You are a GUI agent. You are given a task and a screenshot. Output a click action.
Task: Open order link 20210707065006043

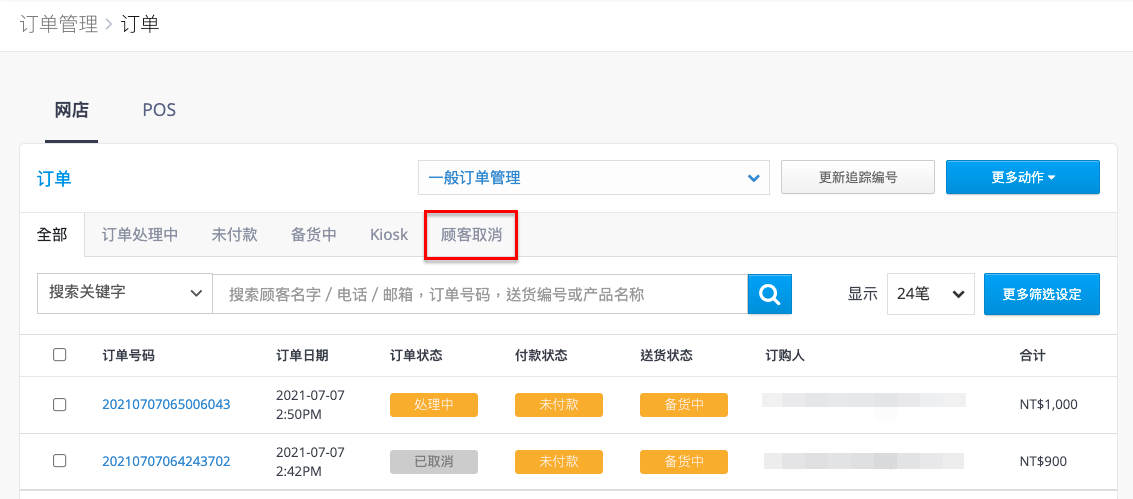pyautogui.click(x=166, y=404)
